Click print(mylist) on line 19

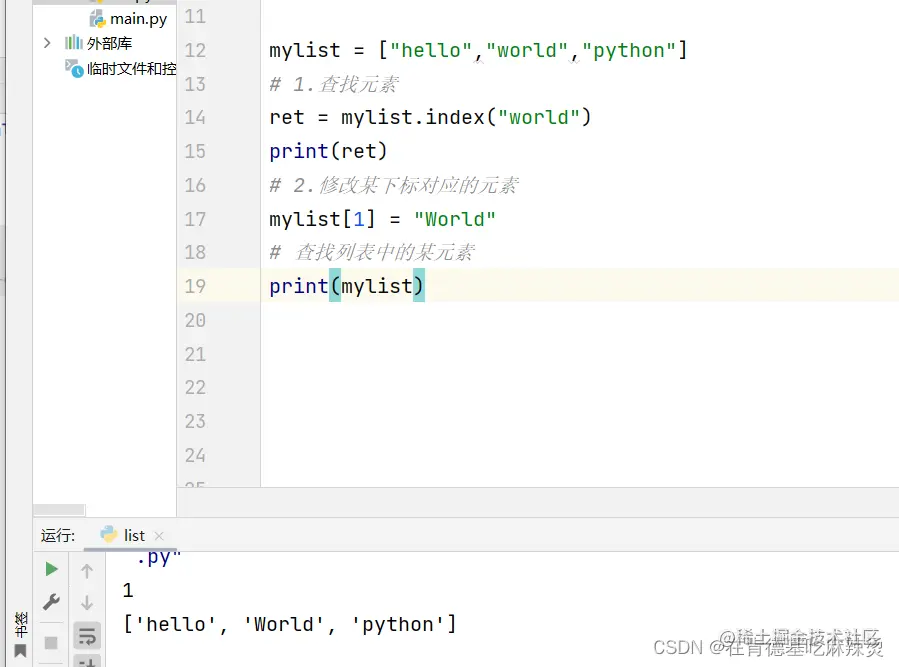click(346, 286)
